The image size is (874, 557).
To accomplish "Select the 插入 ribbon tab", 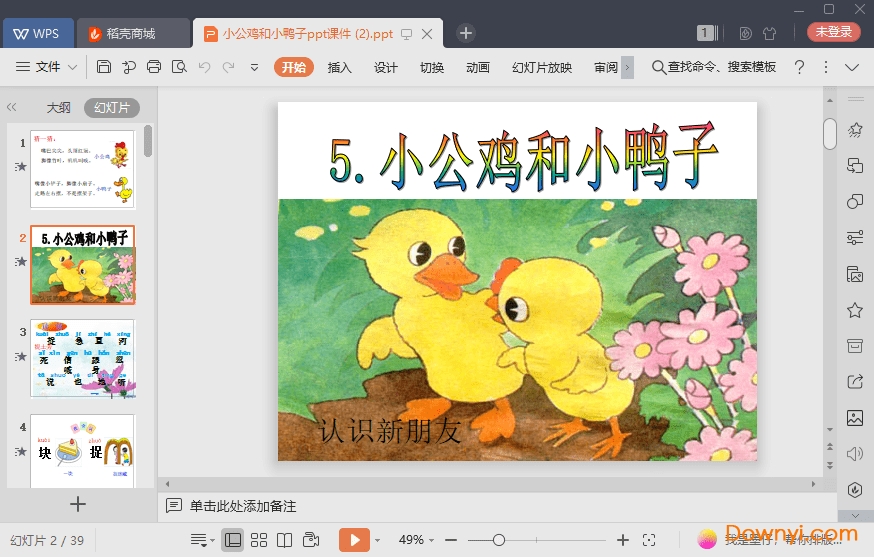I will 339,67.
